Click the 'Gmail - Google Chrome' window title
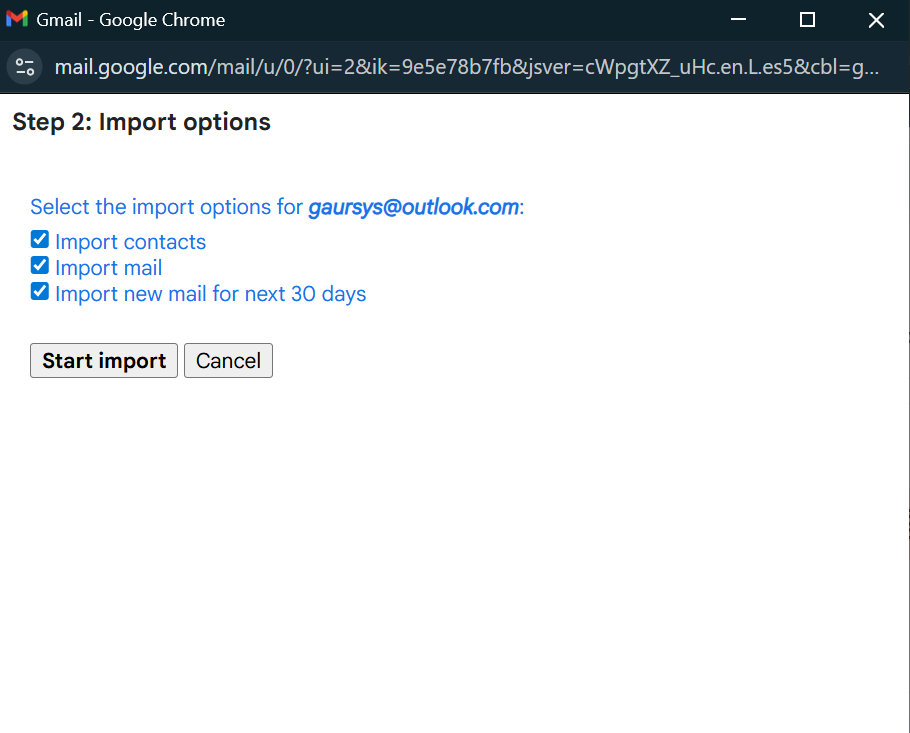910x733 pixels. pyautogui.click(x=131, y=20)
